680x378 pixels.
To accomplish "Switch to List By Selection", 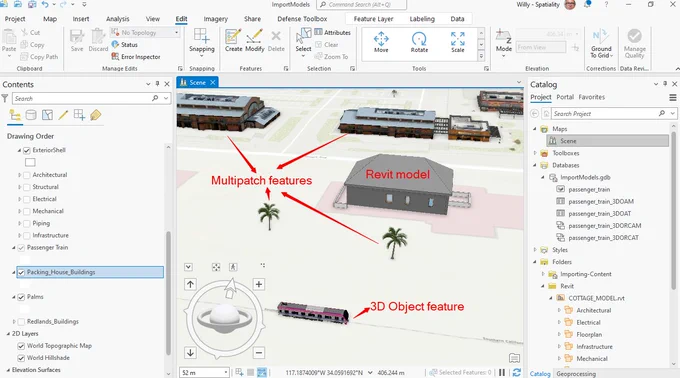I will click(47, 115).
